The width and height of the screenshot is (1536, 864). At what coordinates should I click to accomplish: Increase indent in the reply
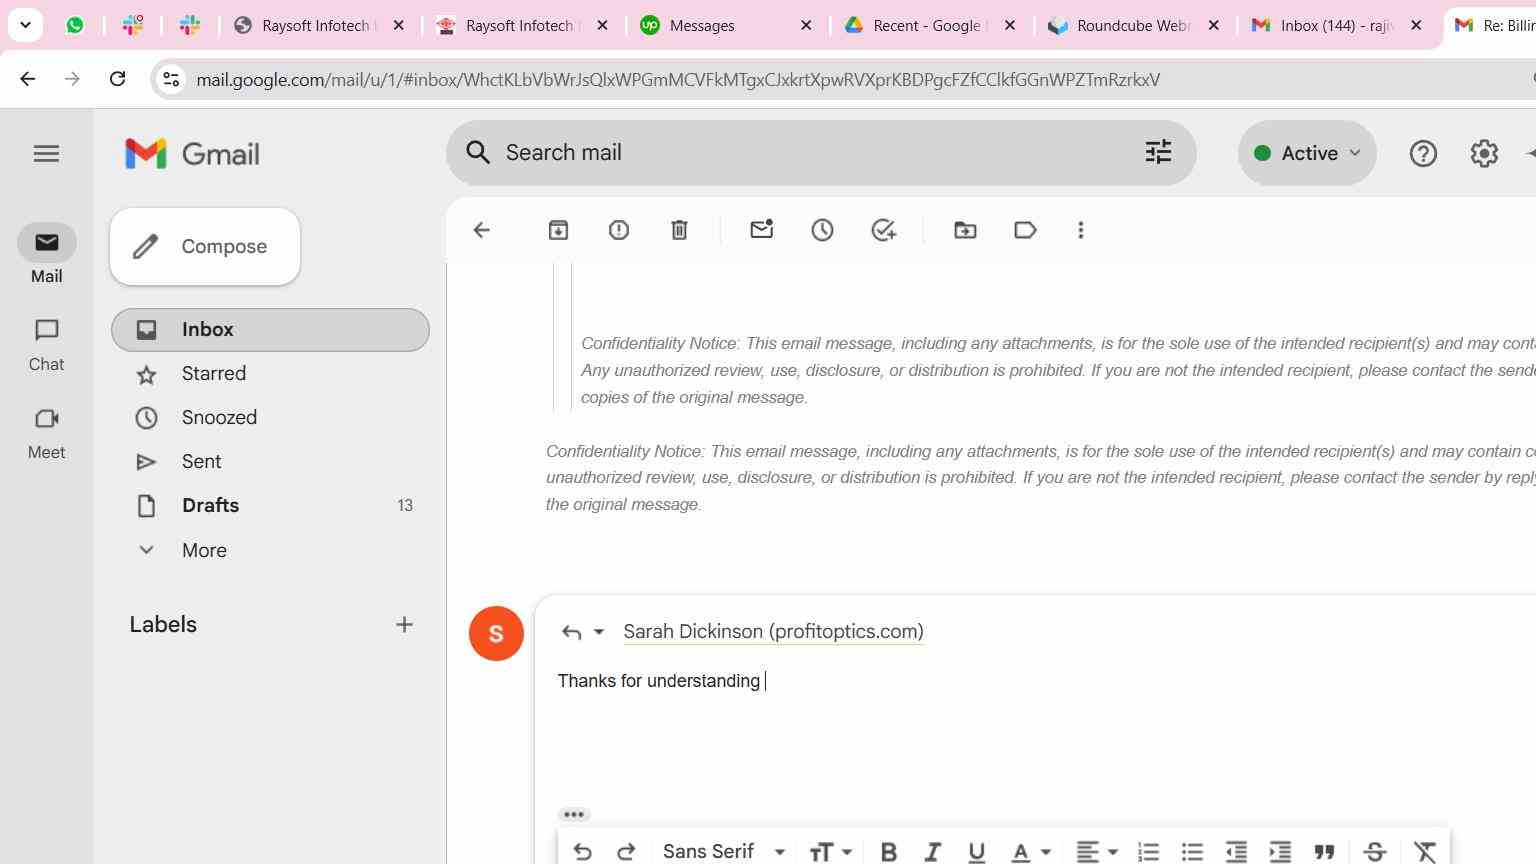click(1280, 851)
